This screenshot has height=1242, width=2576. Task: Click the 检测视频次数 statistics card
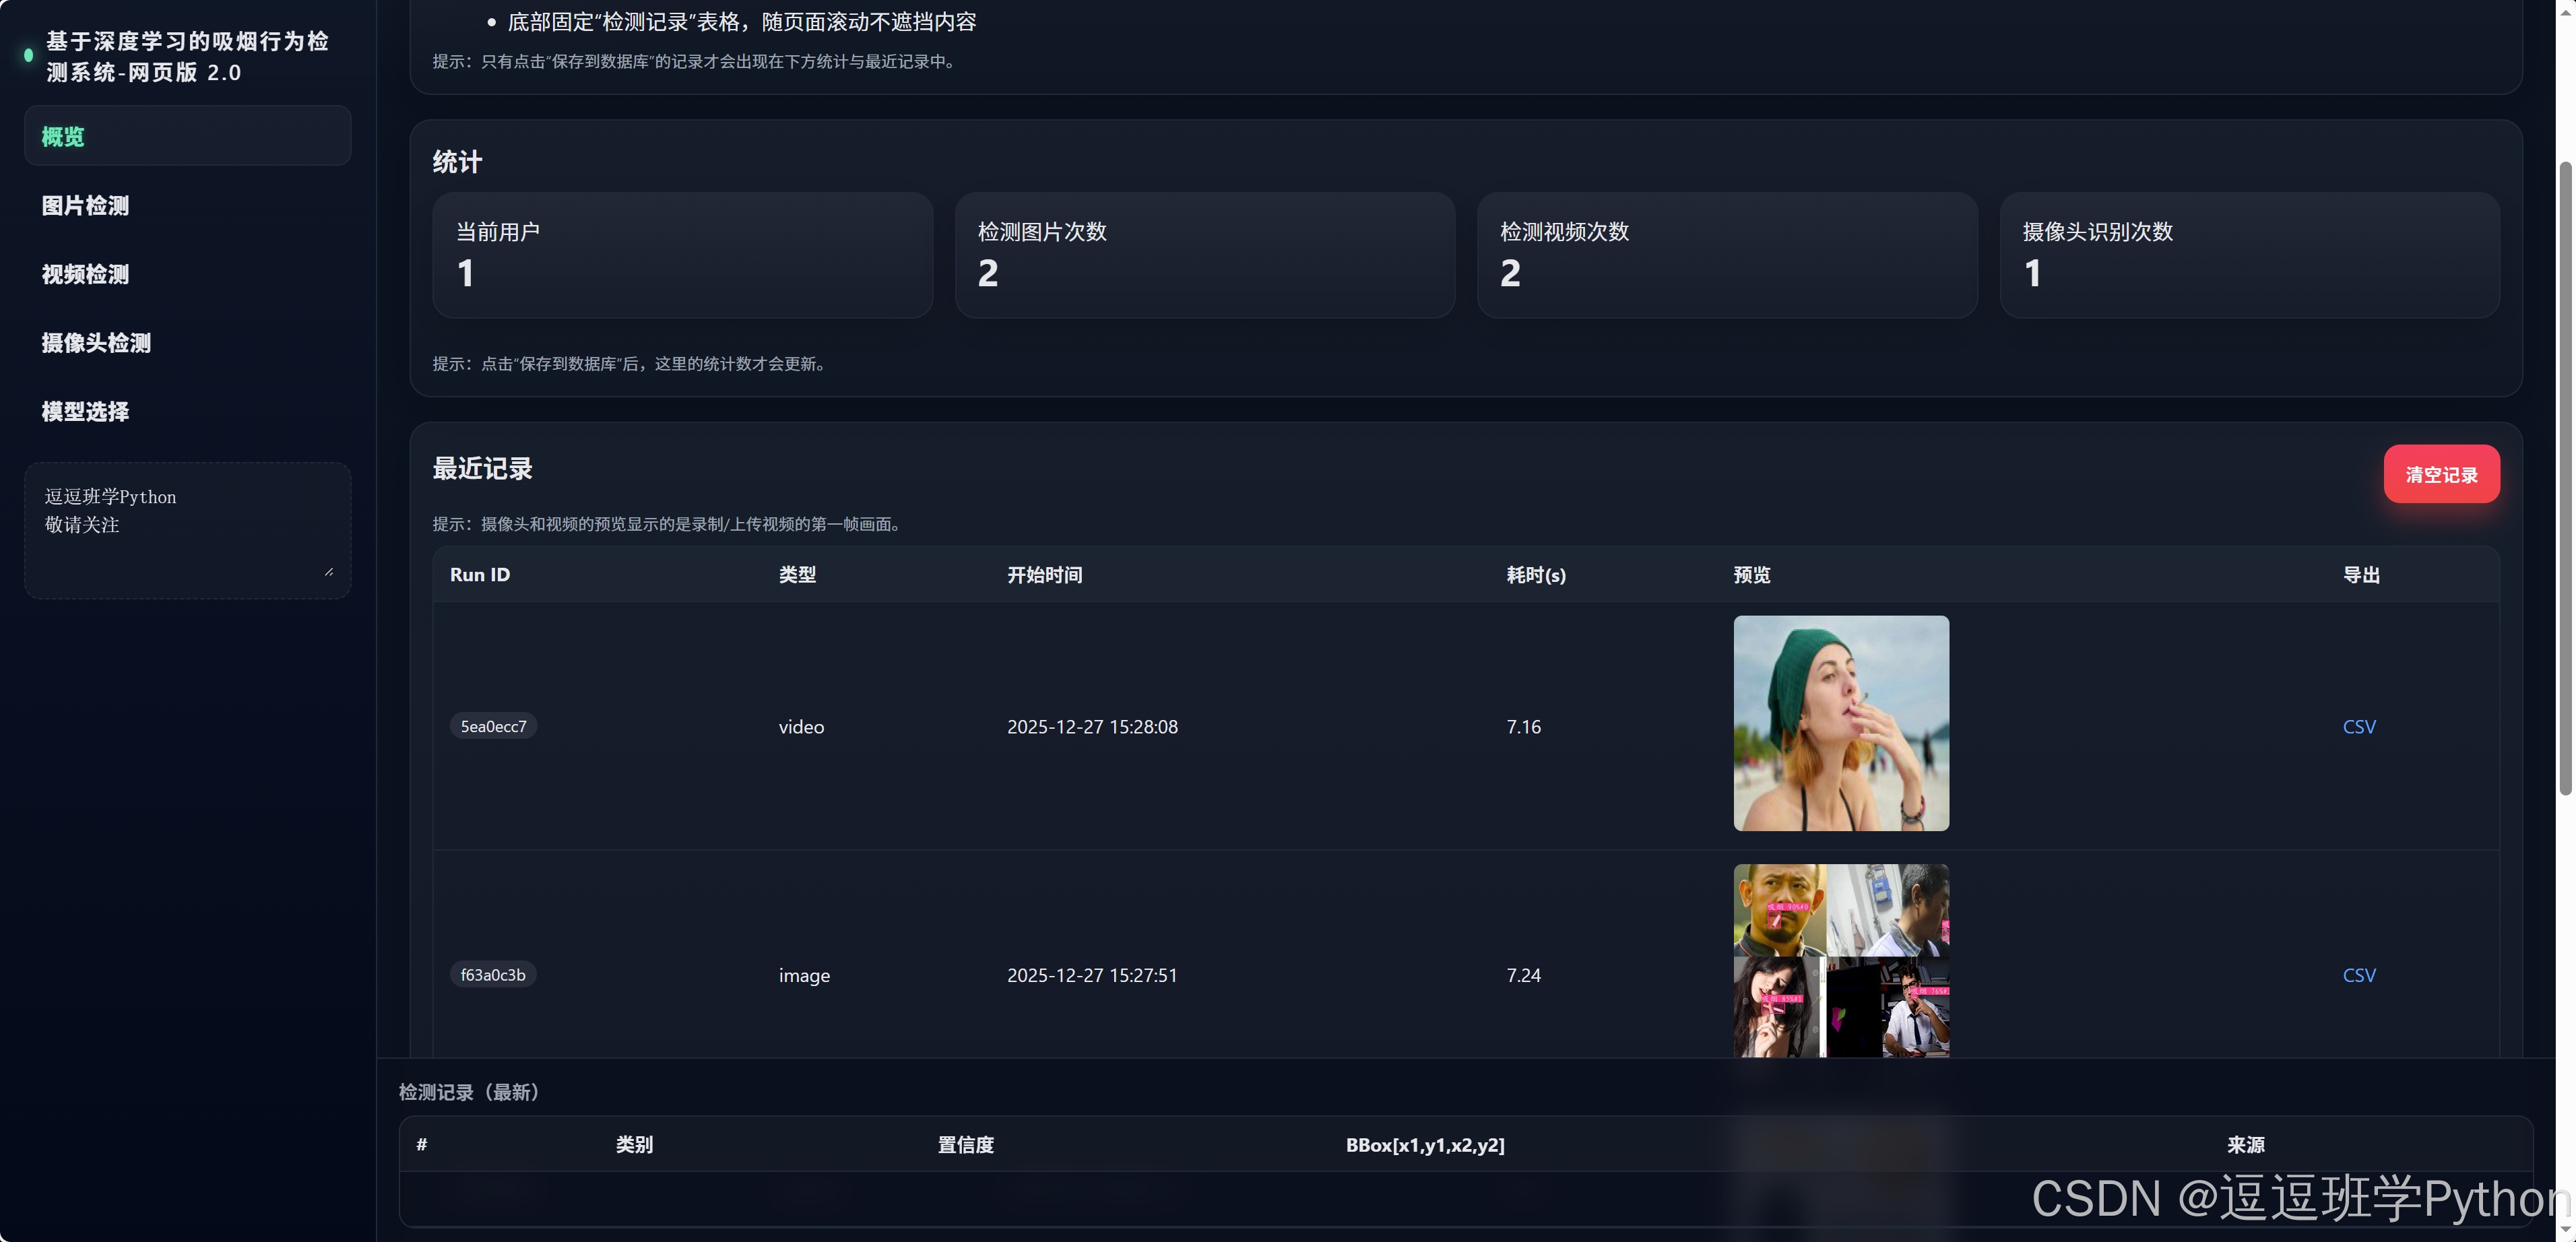click(1727, 255)
